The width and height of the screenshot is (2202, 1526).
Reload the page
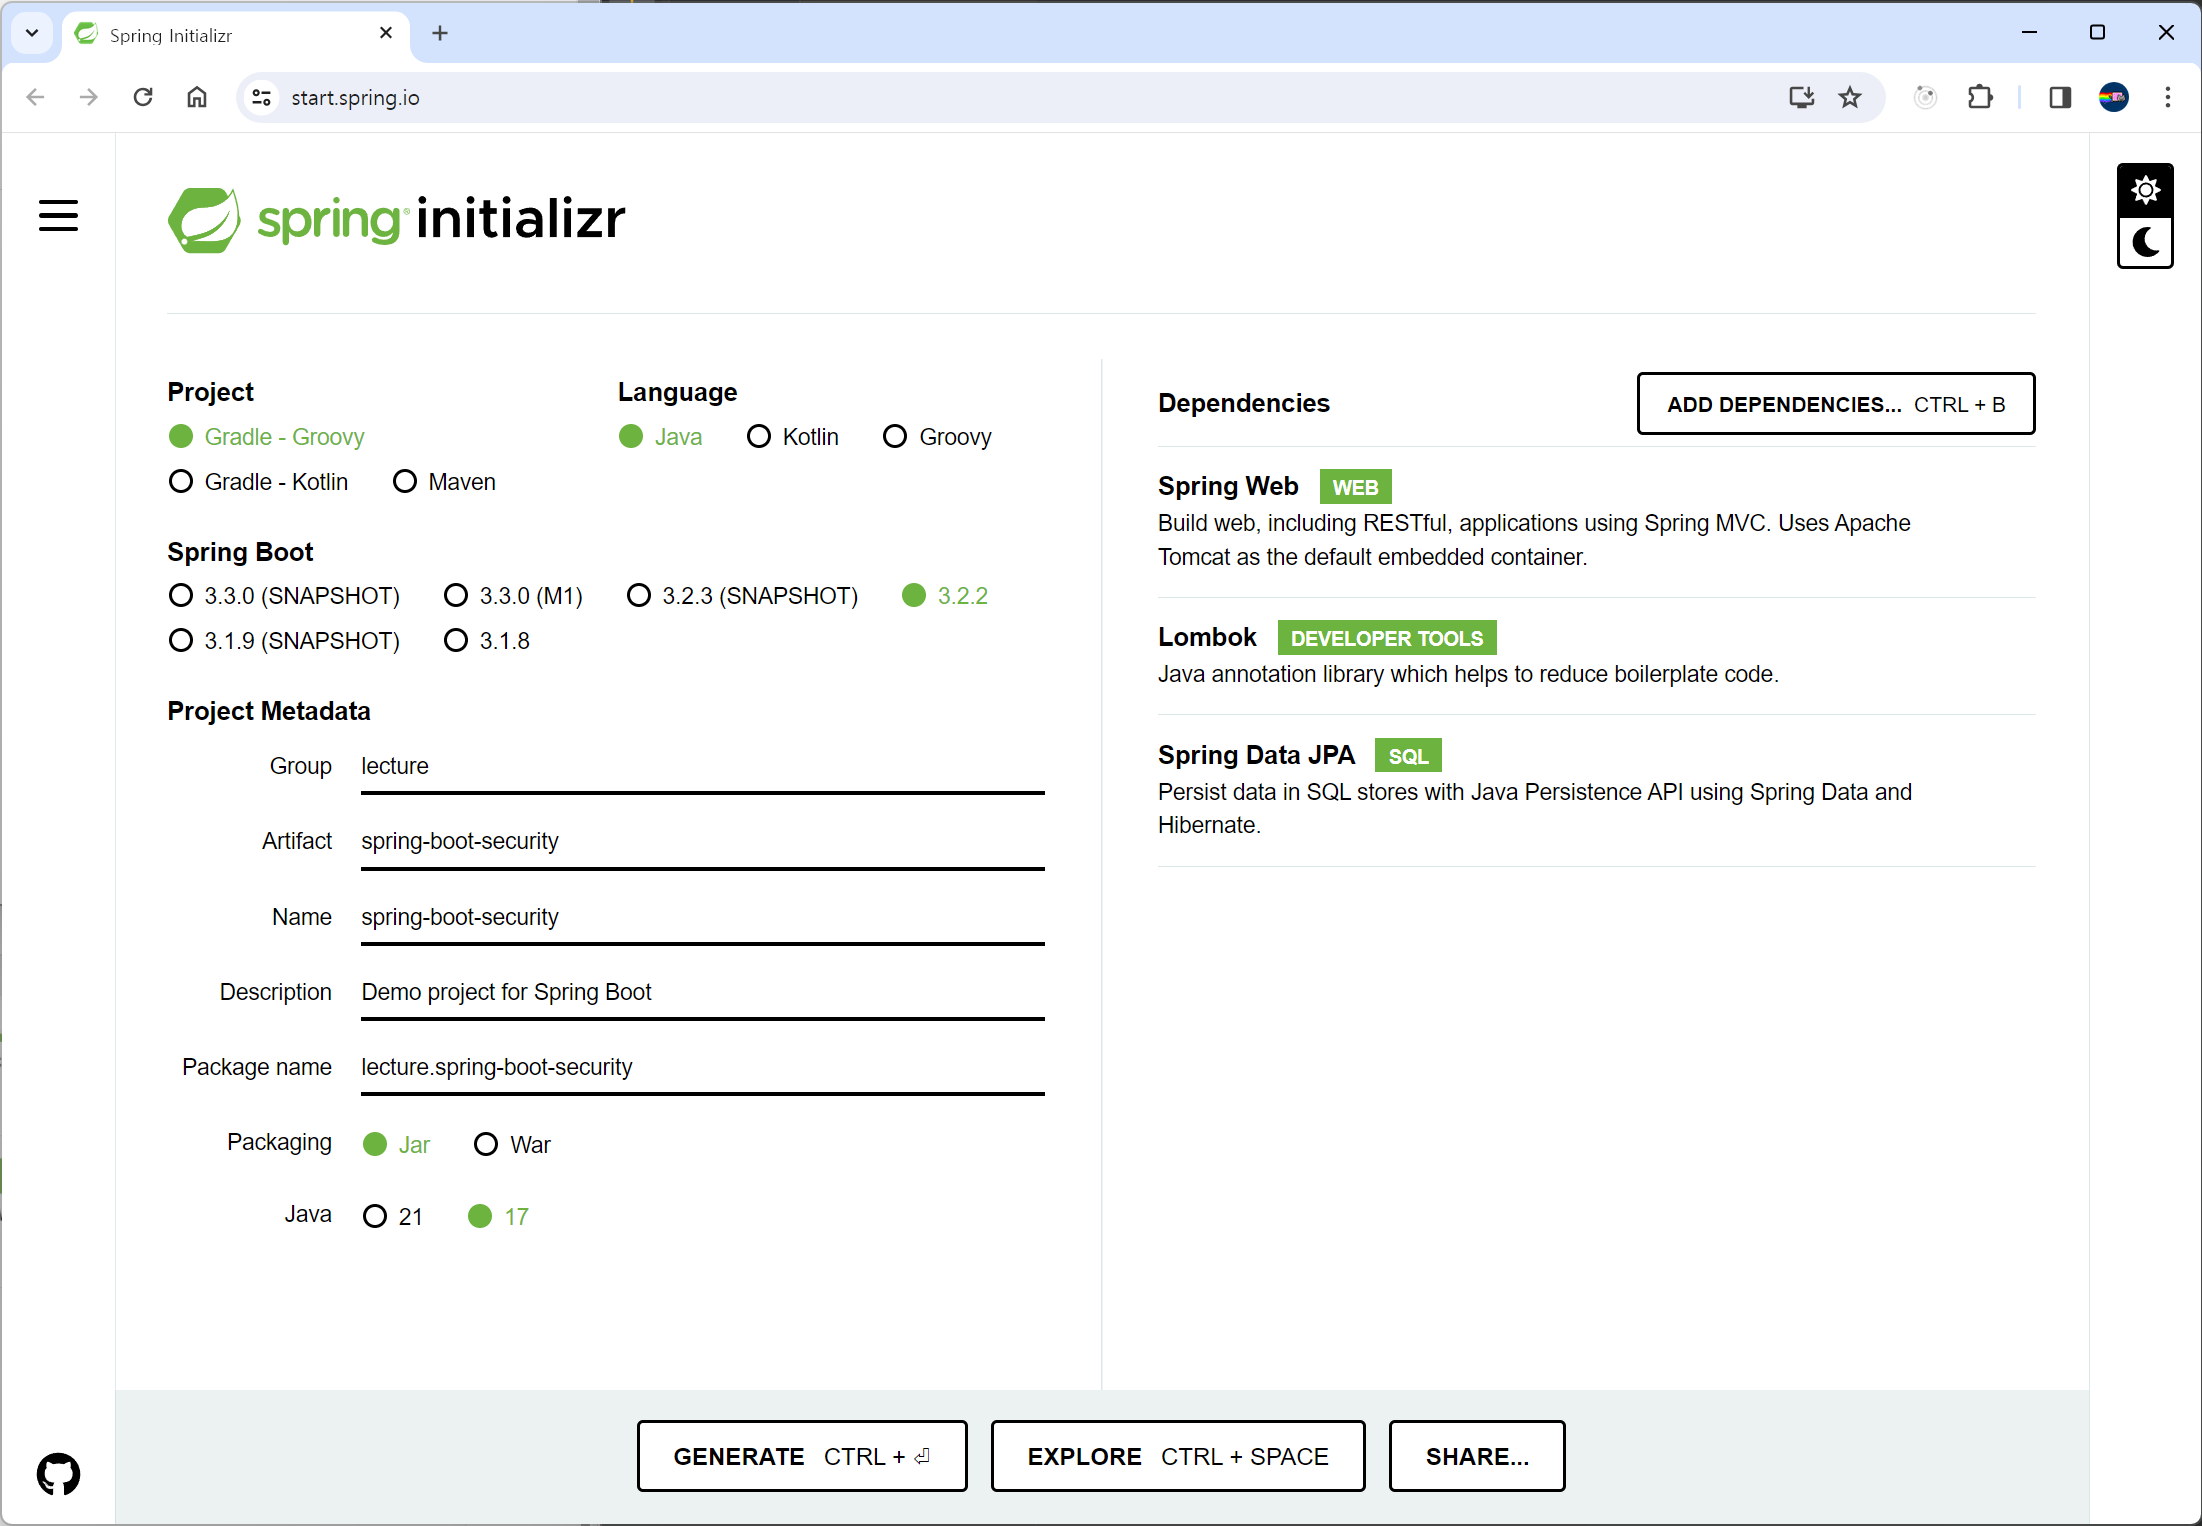143,97
